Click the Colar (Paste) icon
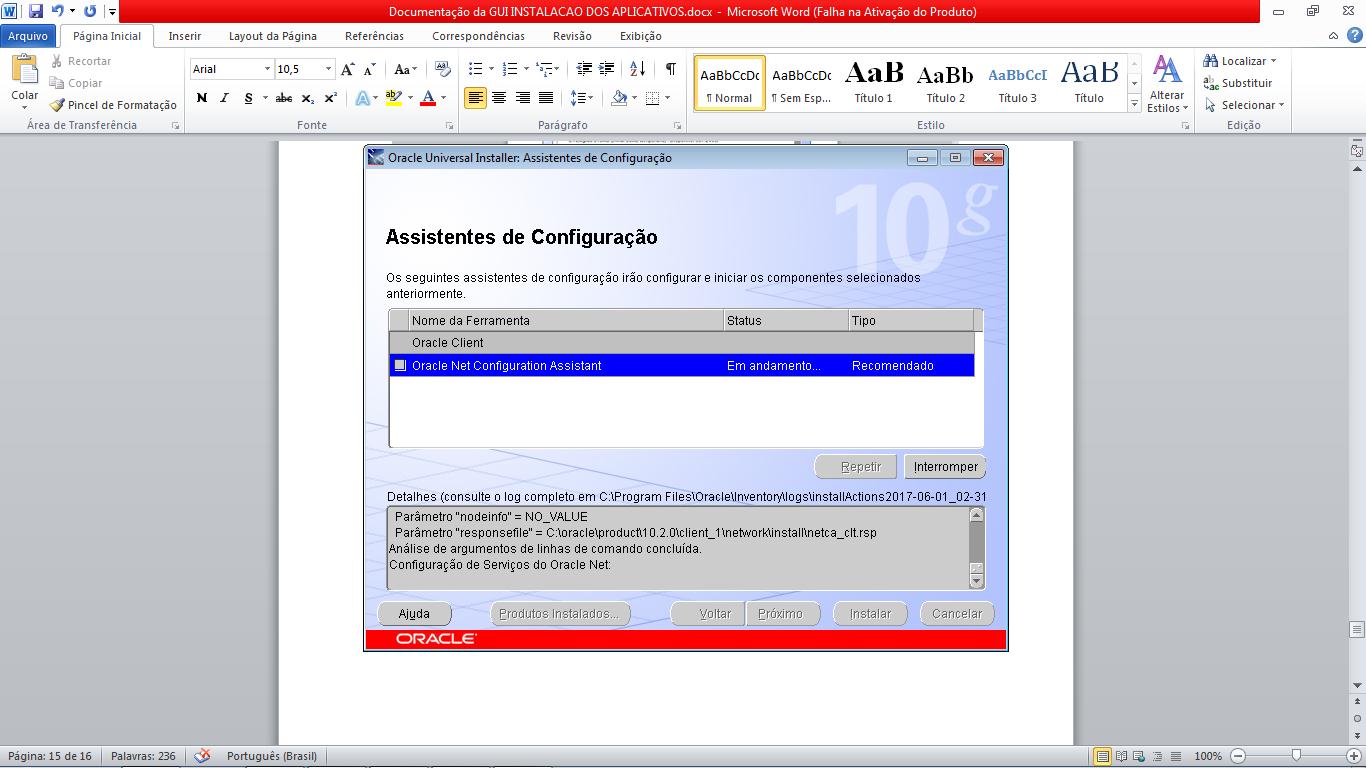Viewport: 1366px width, 768px height. click(x=24, y=72)
